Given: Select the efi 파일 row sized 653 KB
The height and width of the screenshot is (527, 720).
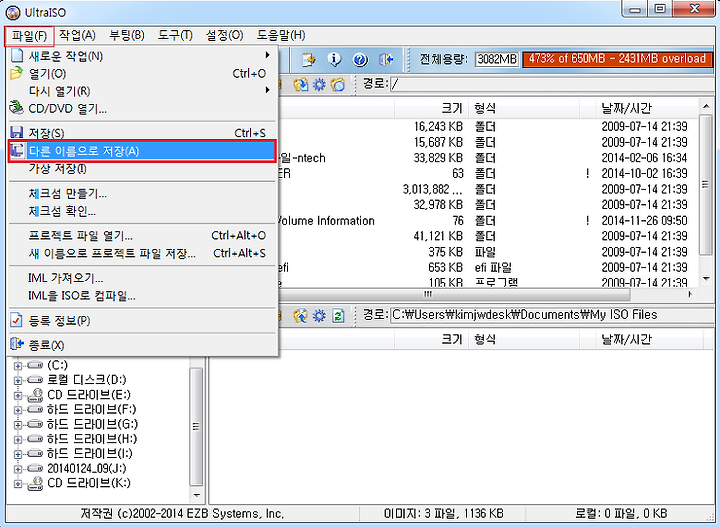Looking at the screenshot, I should (x=487, y=267).
